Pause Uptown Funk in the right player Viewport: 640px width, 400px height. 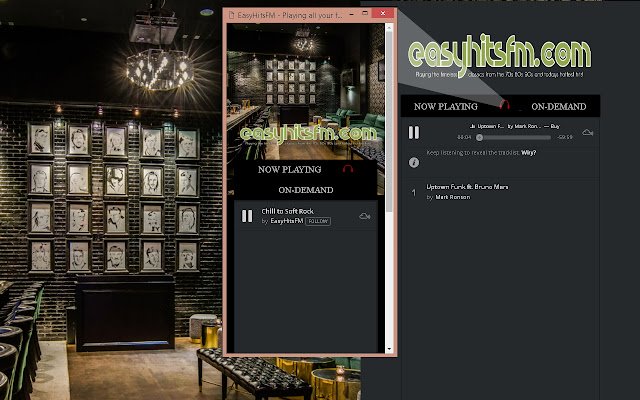(x=414, y=132)
